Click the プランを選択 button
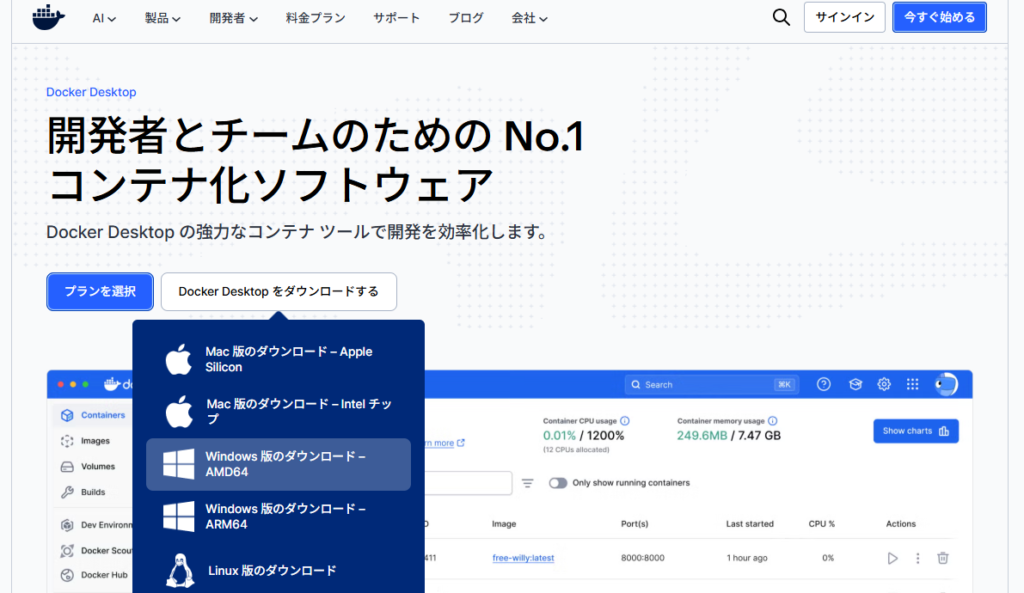The width and height of the screenshot is (1024, 593). coord(100,291)
